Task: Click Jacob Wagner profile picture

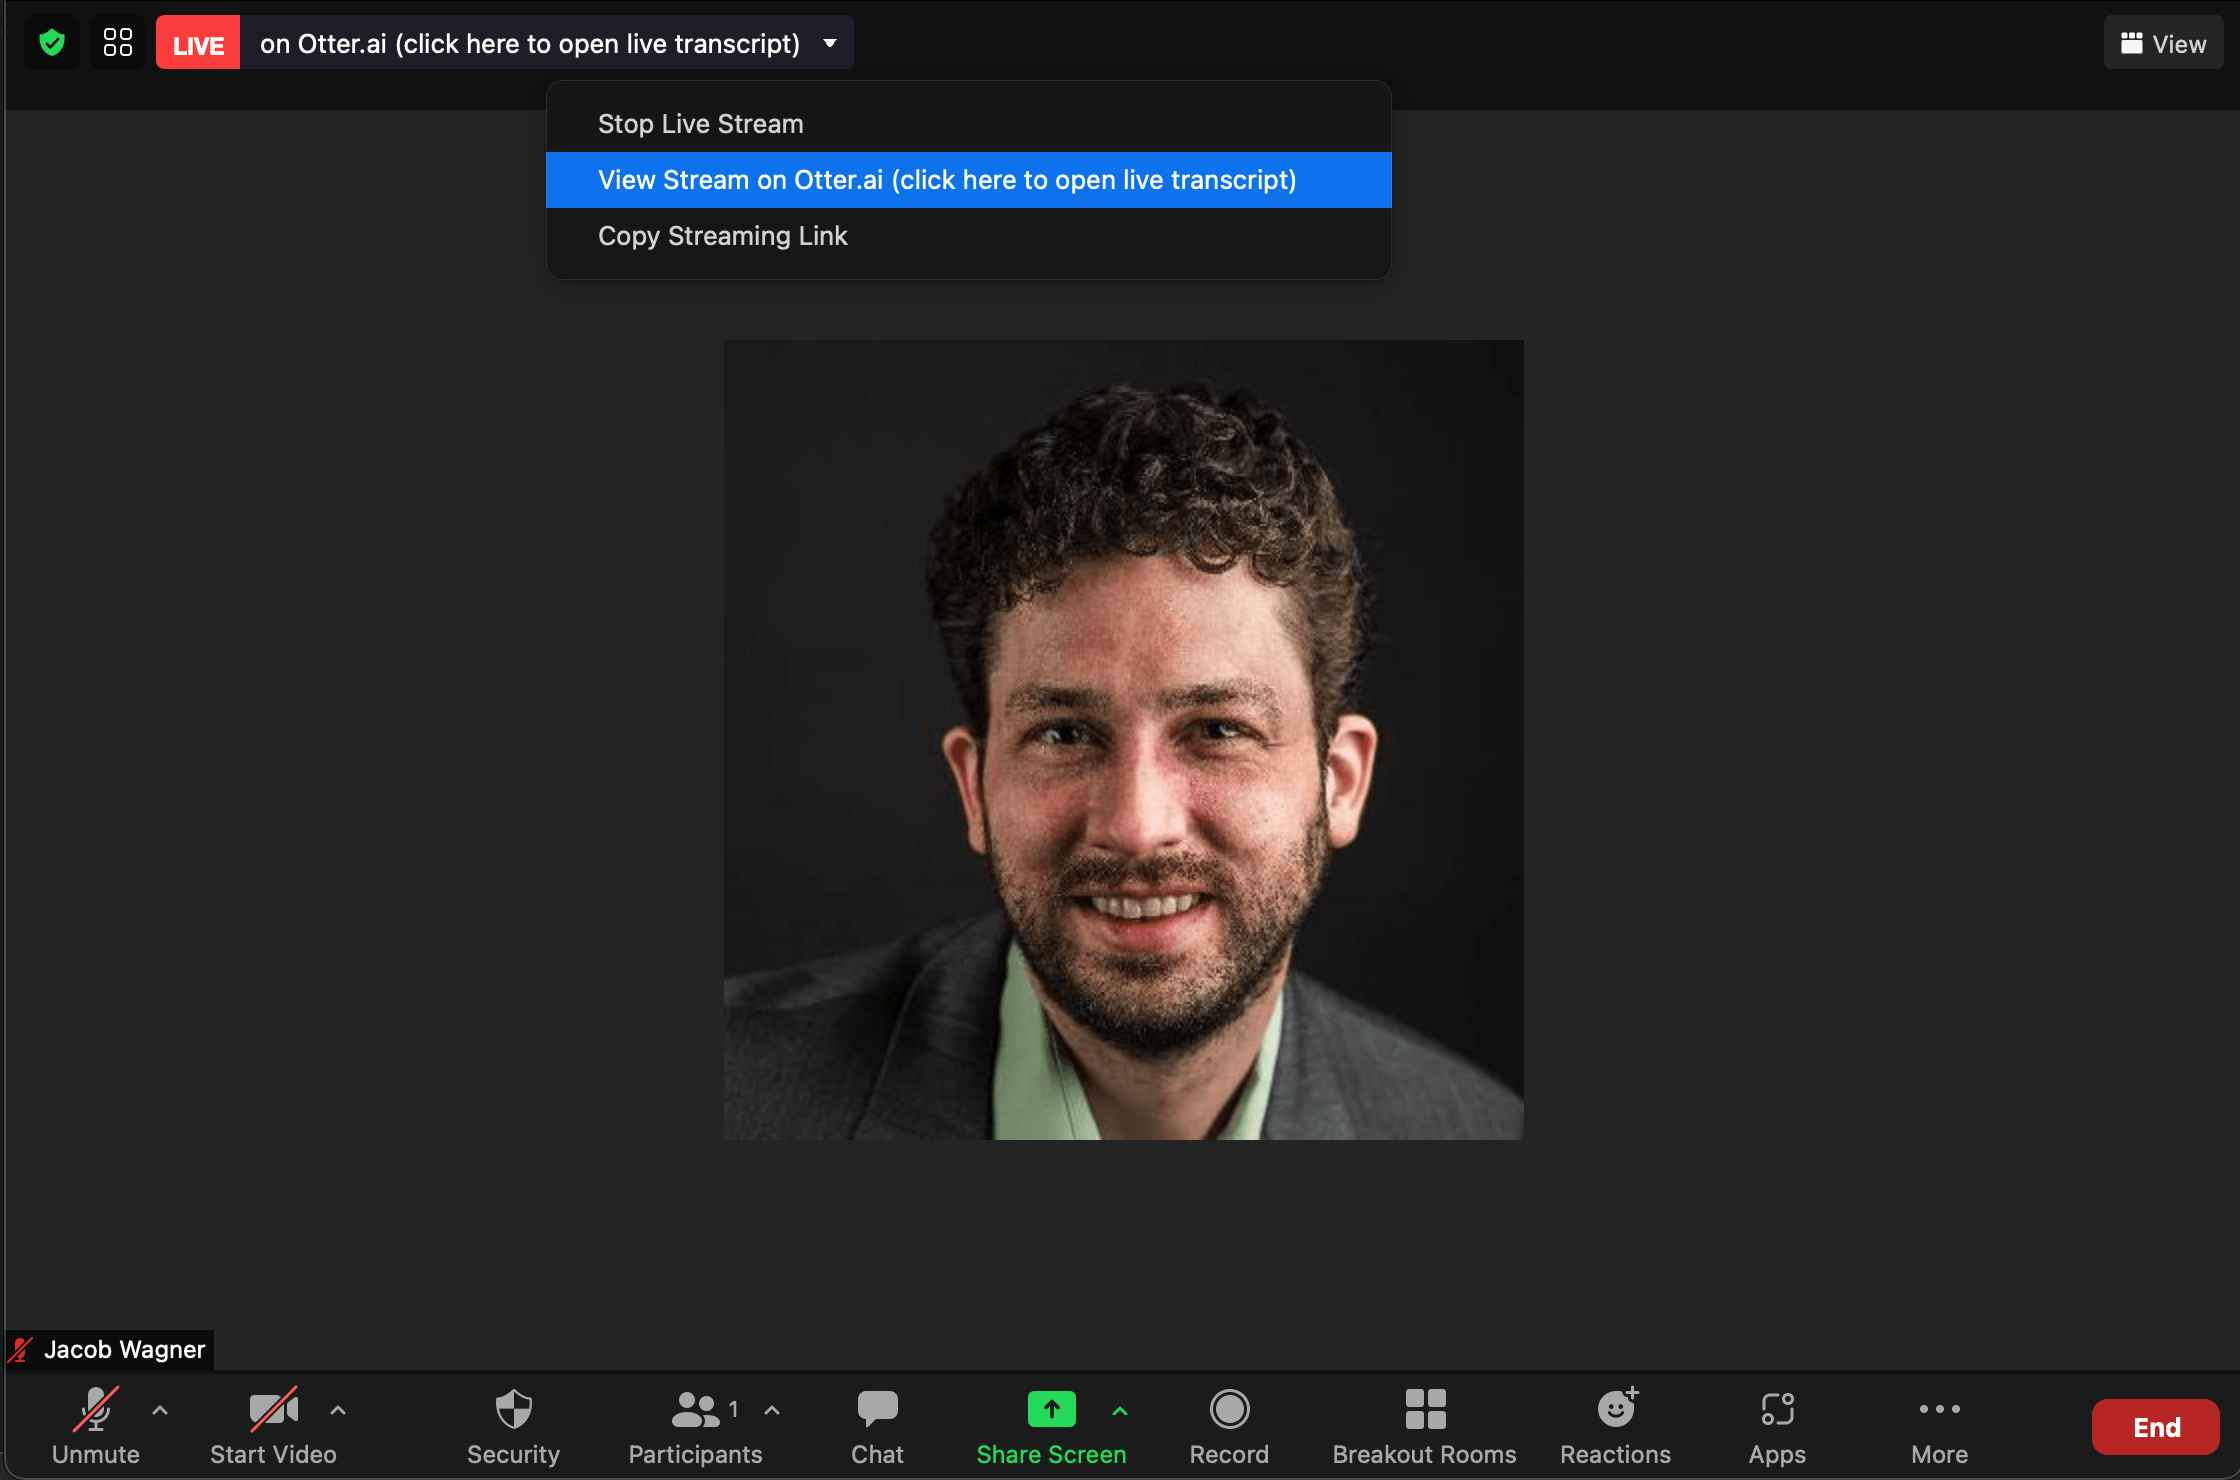Action: tap(1124, 740)
